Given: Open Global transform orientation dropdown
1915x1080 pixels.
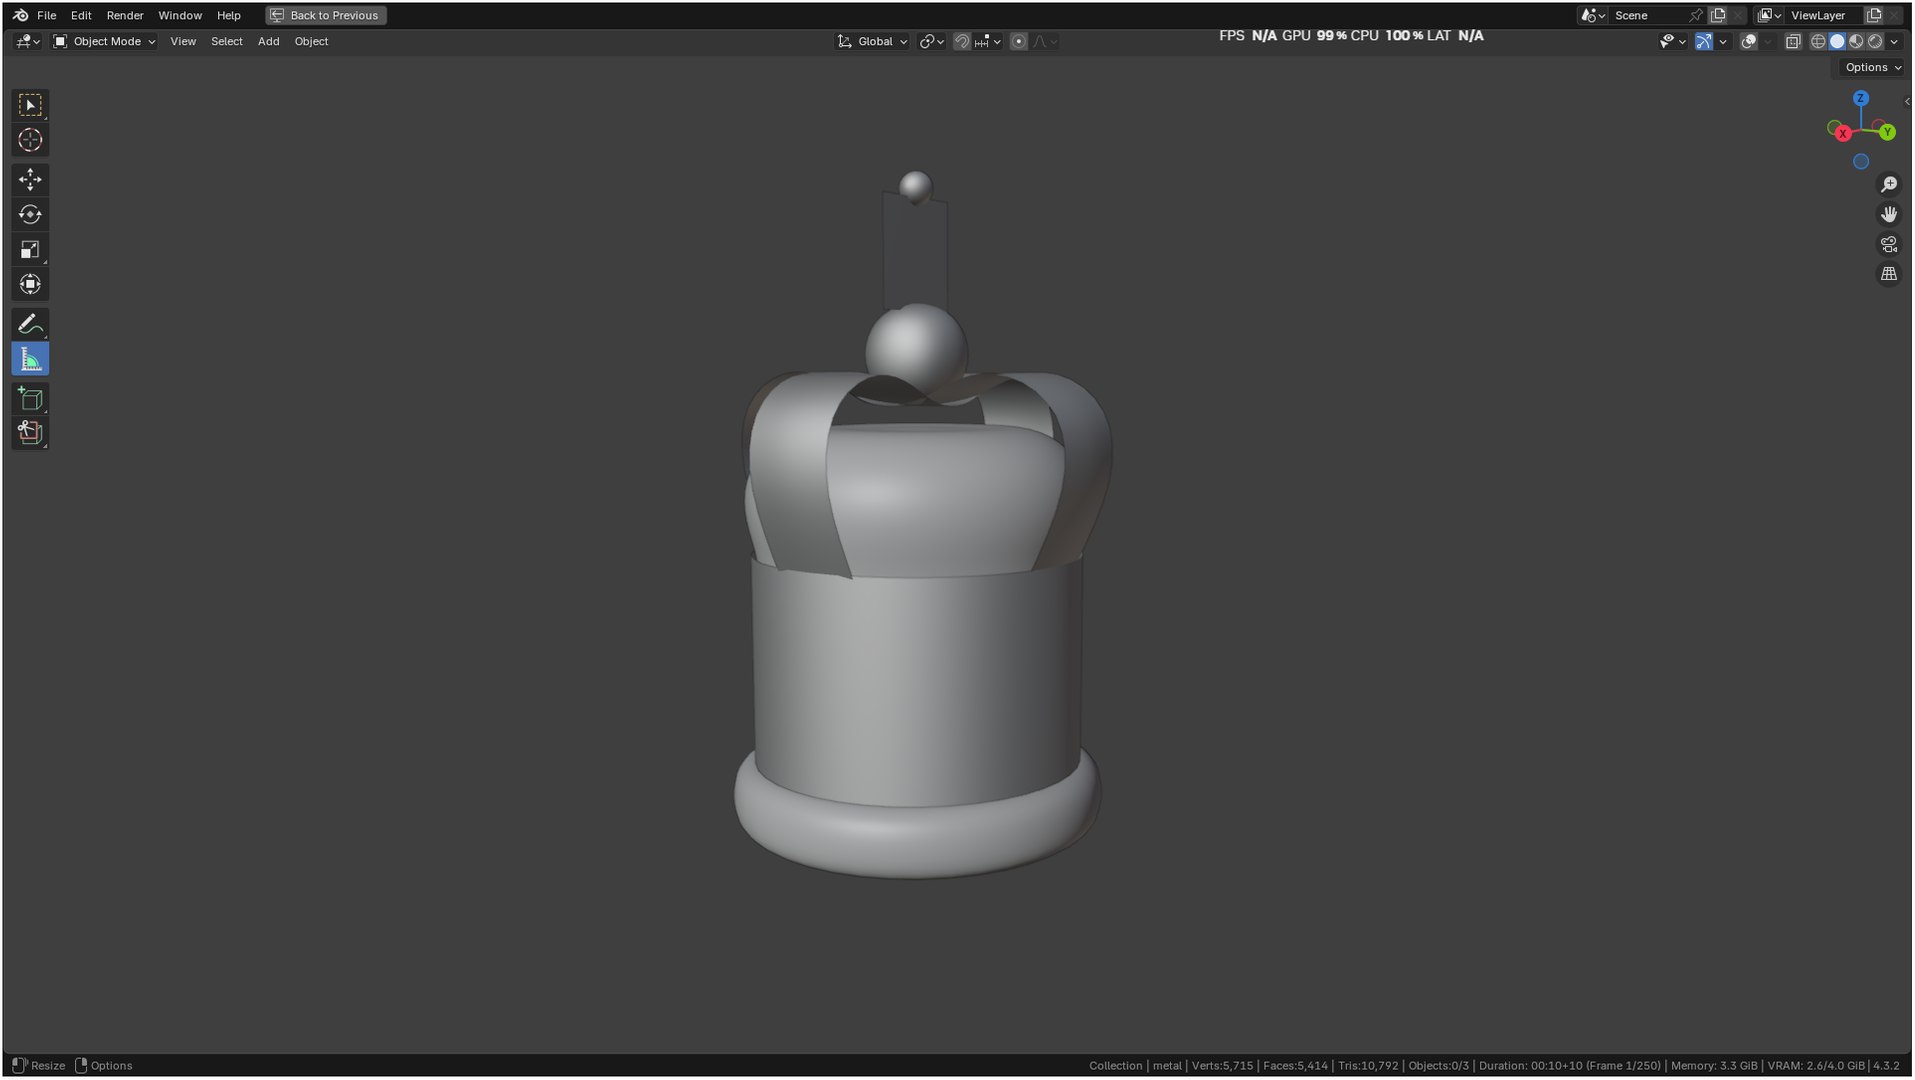Looking at the screenshot, I should tap(872, 41).
